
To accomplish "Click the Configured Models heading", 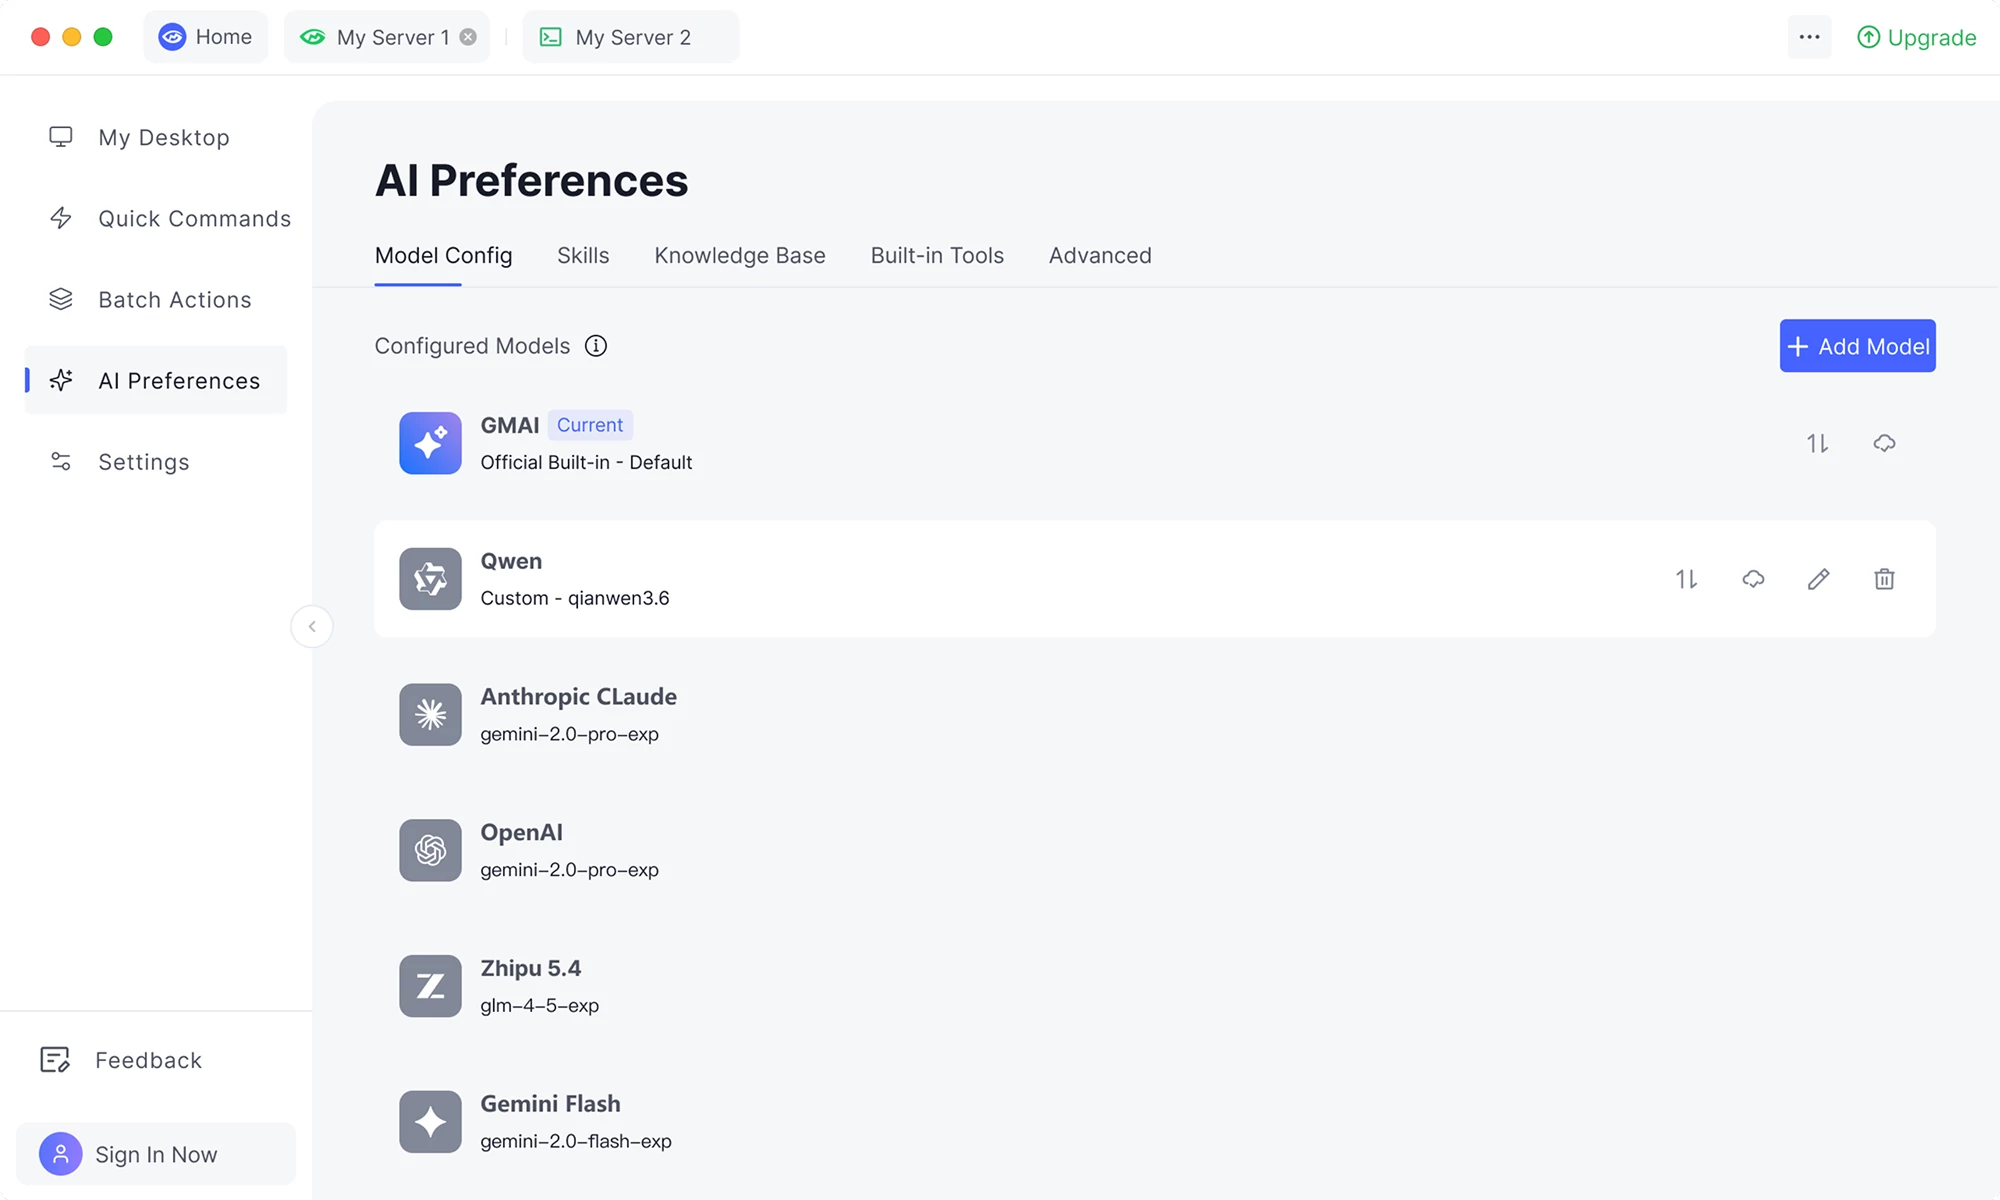I will (x=472, y=346).
